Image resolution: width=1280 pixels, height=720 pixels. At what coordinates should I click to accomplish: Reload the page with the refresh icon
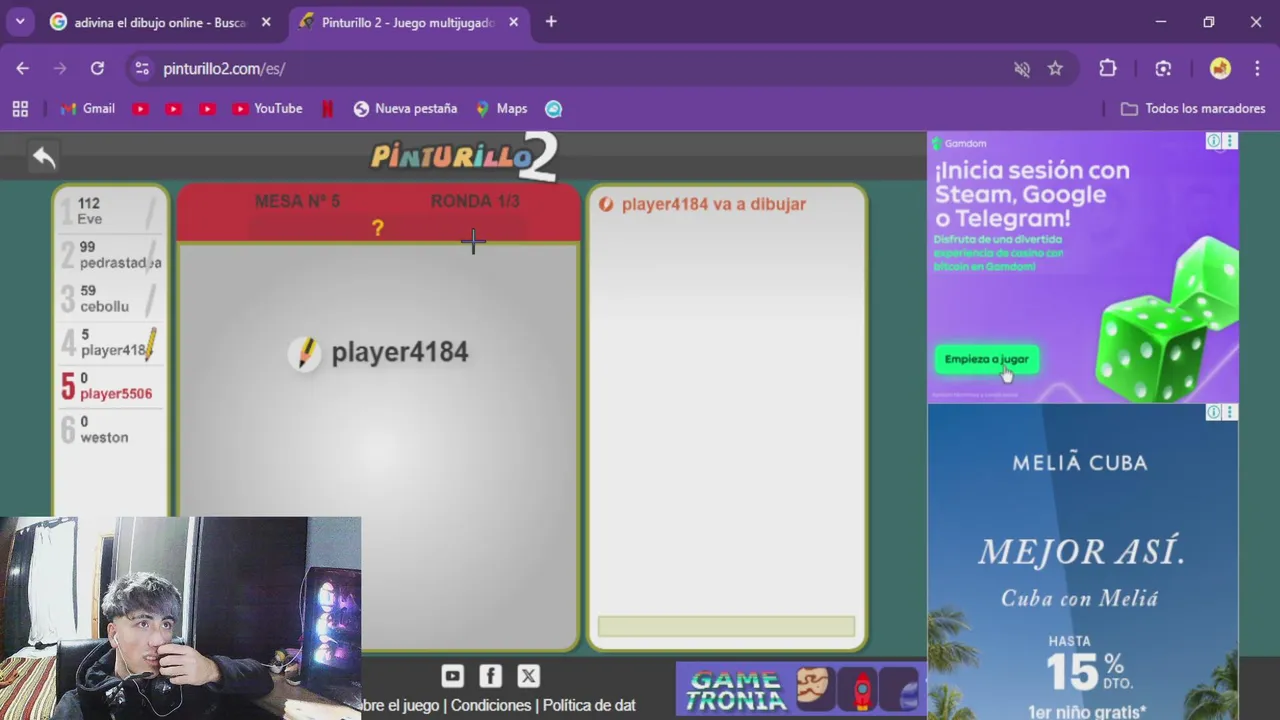[x=97, y=68]
